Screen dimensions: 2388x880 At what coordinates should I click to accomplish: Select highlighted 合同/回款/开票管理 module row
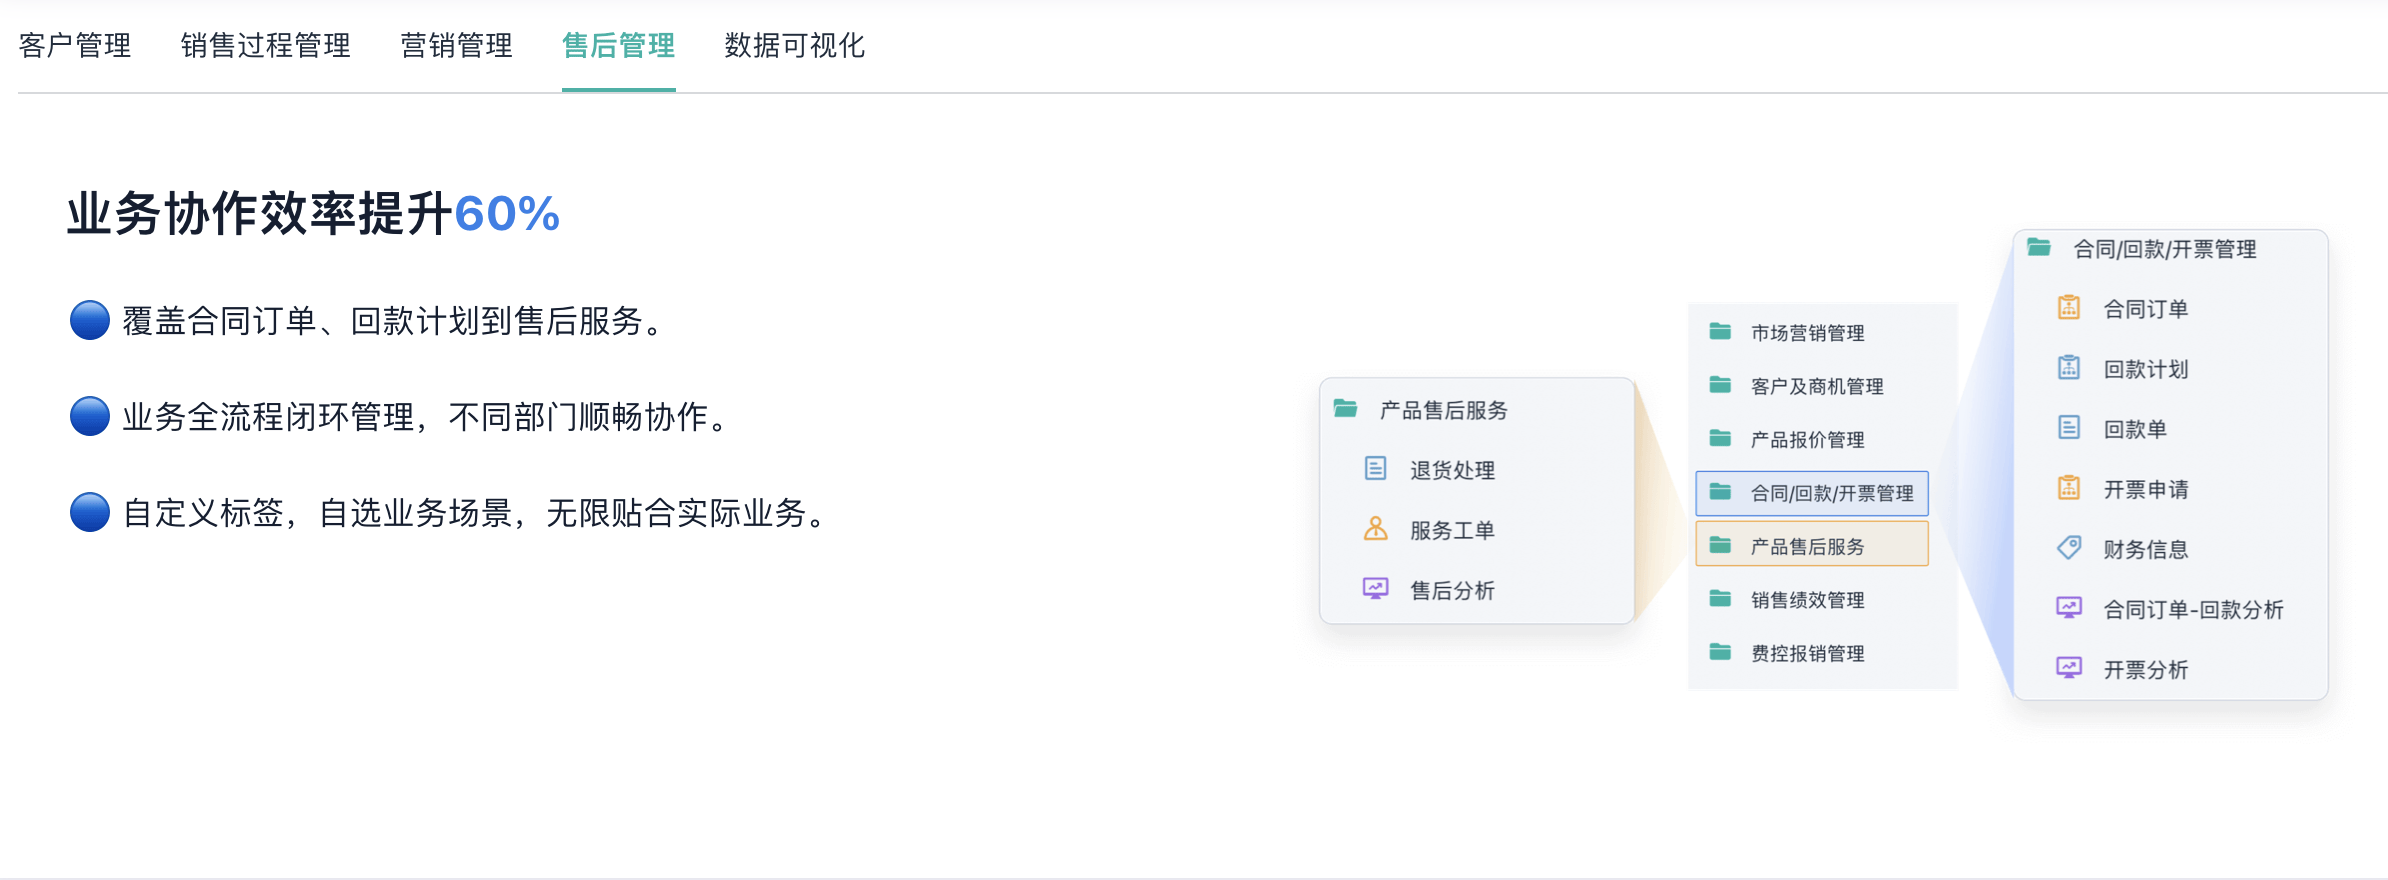[x=1812, y=493]
